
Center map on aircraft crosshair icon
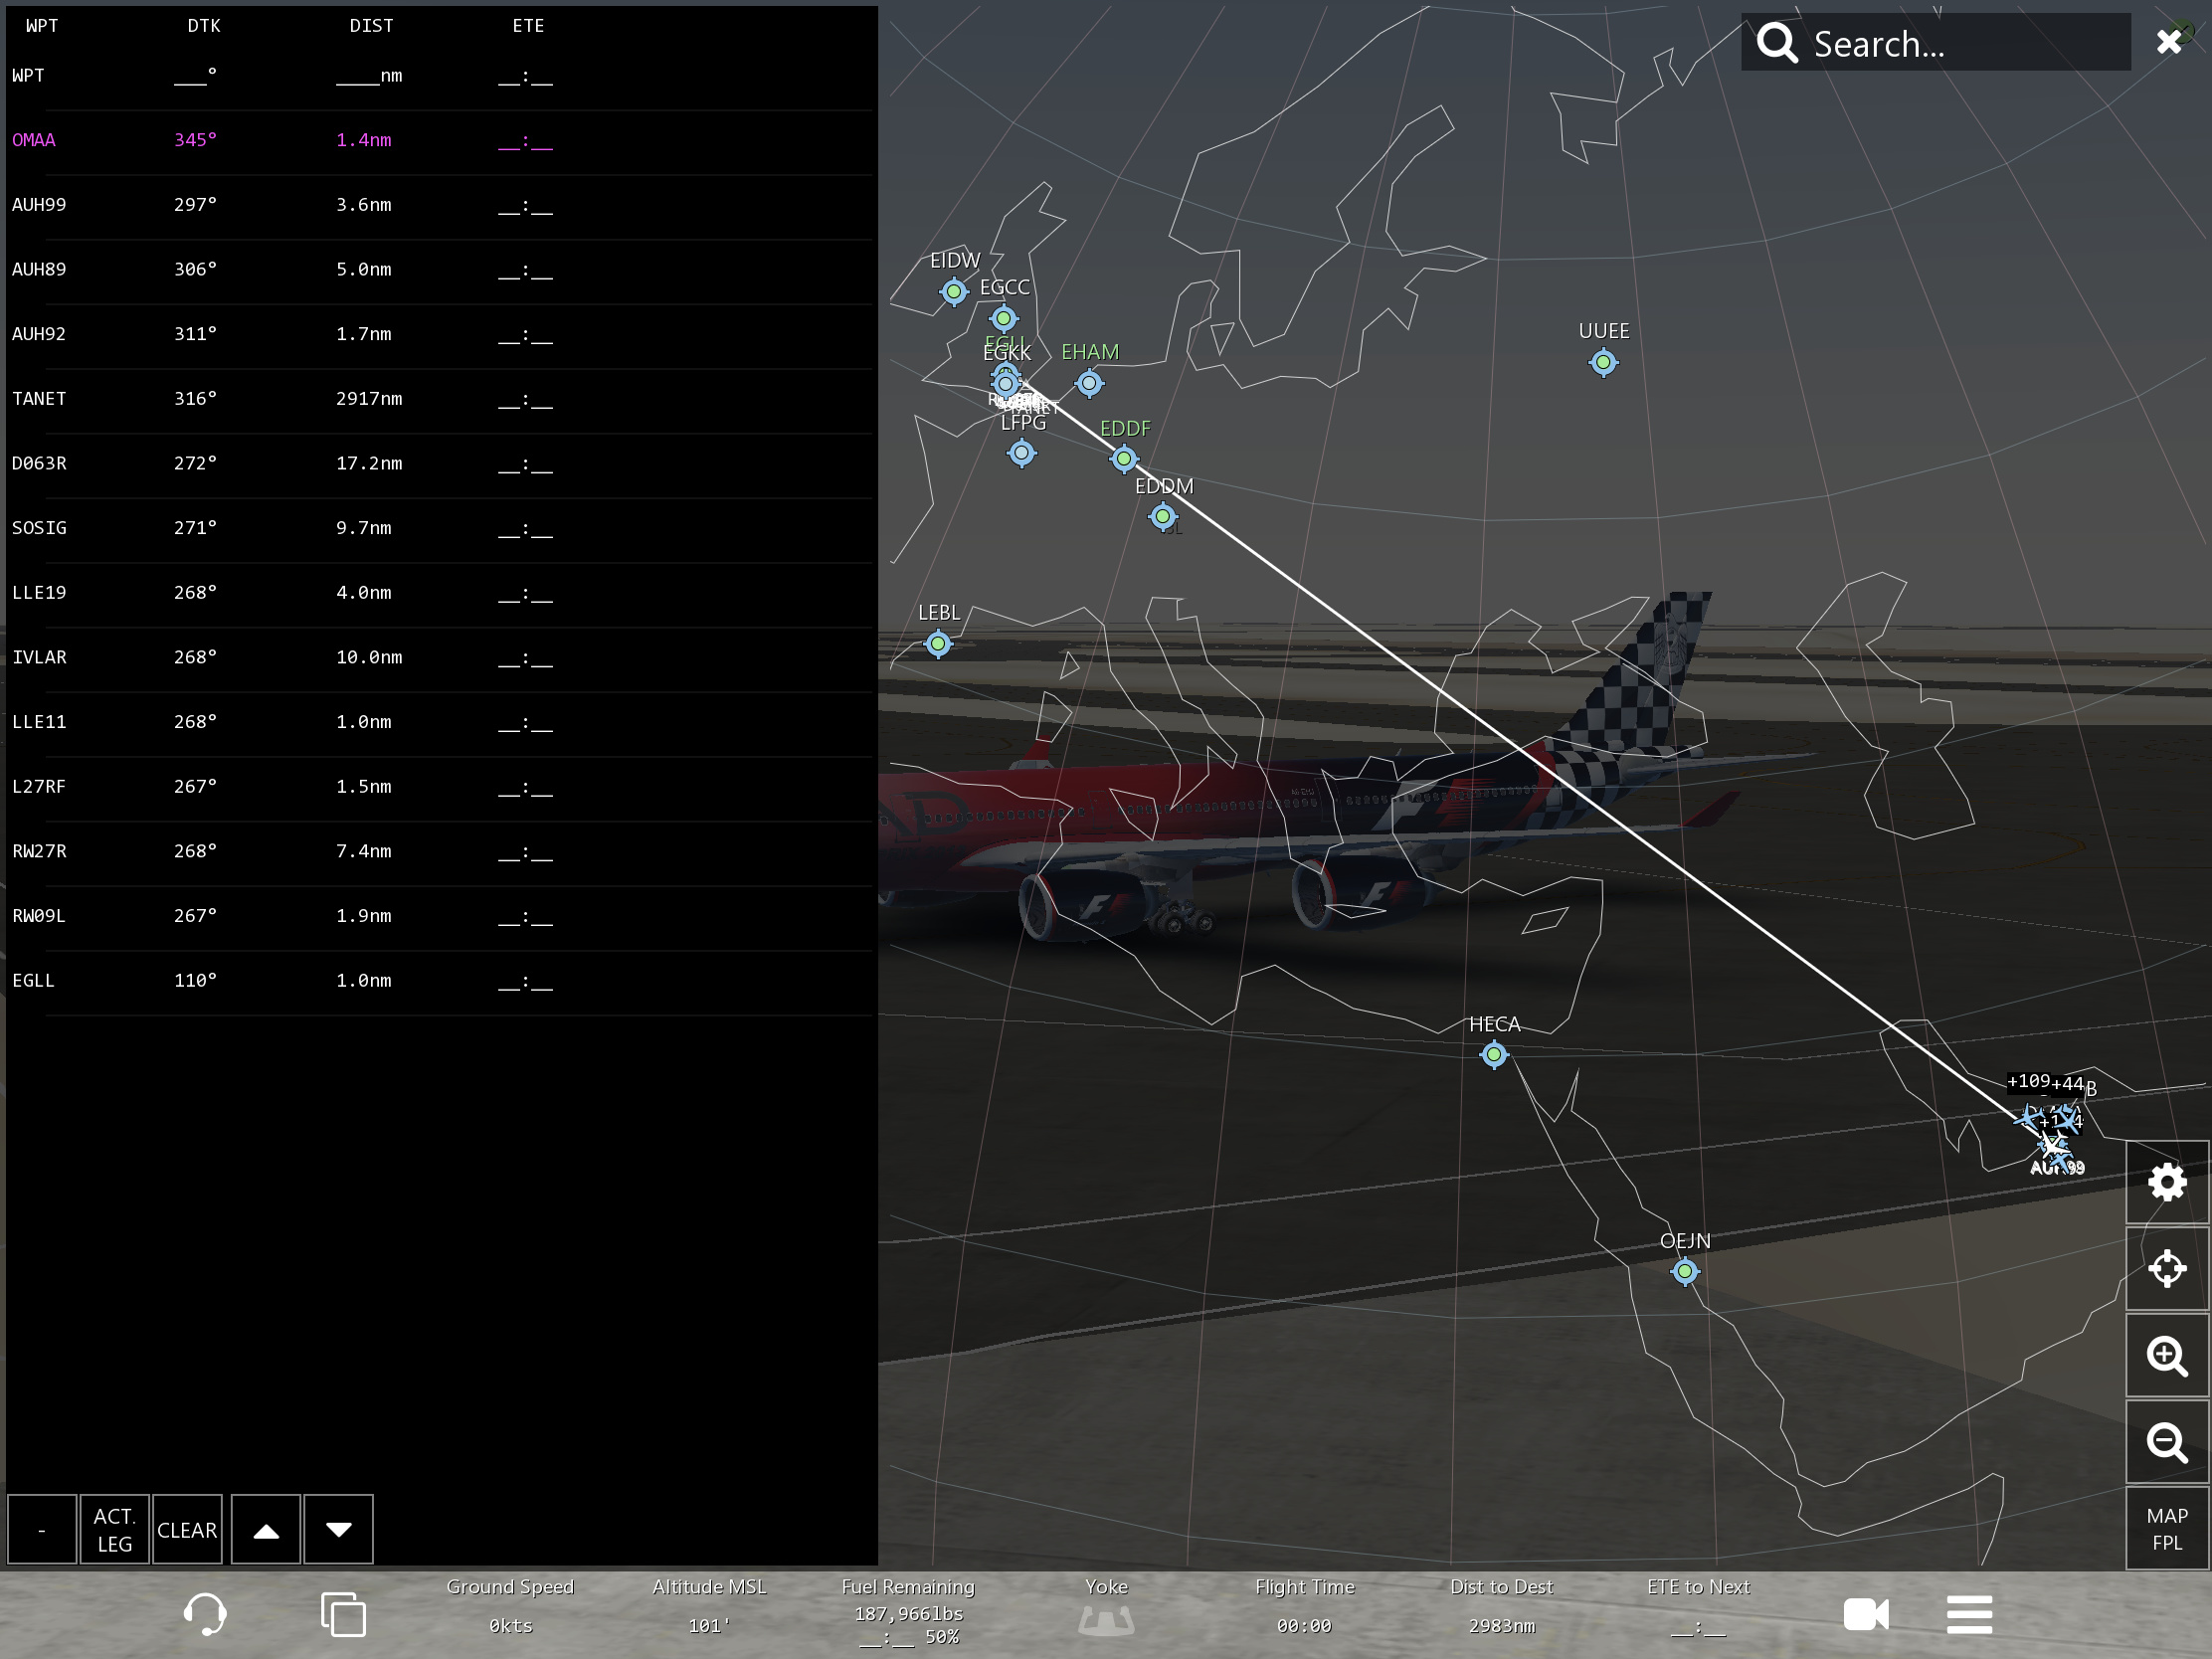pyautogui.click(x=2166, y=1268)
